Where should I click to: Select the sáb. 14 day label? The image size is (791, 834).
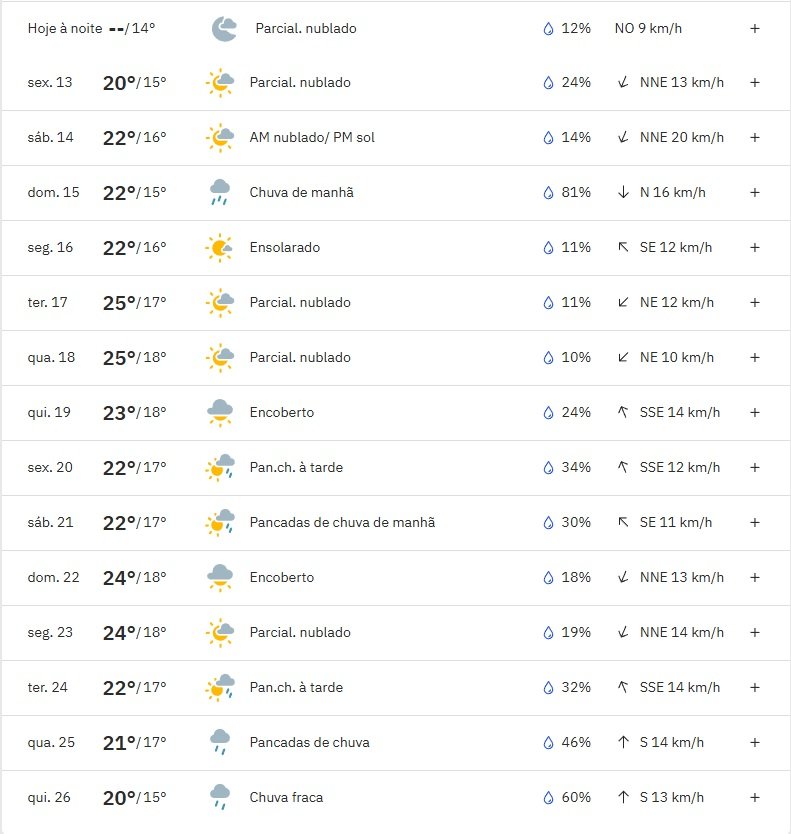[51, 137]
